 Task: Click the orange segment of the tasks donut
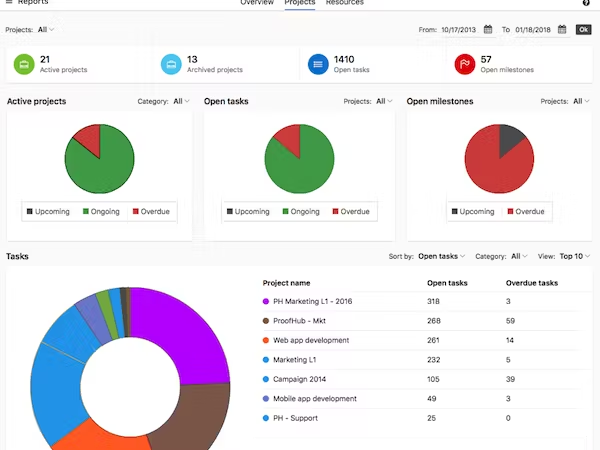pyautogui.click(x=99, y=438)
